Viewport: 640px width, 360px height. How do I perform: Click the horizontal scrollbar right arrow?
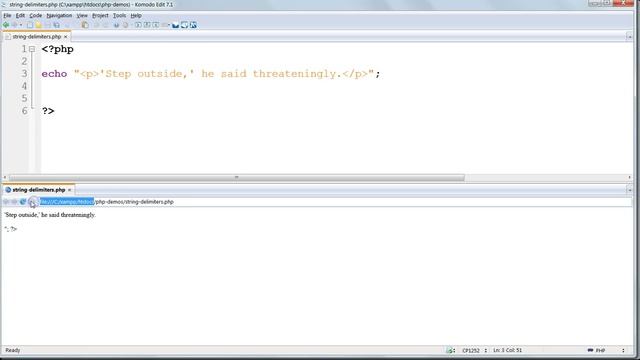click(x=629, y=178)
